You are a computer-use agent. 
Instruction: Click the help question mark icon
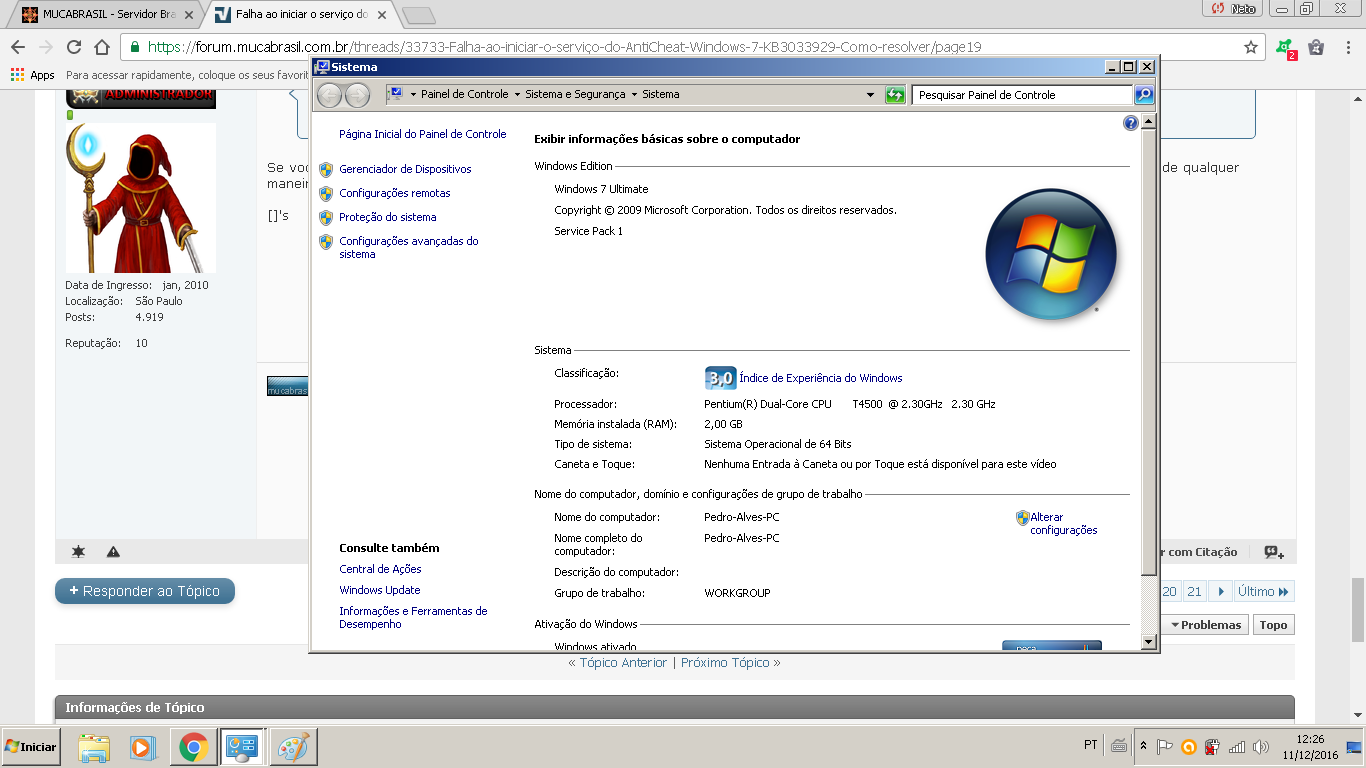1130,123
